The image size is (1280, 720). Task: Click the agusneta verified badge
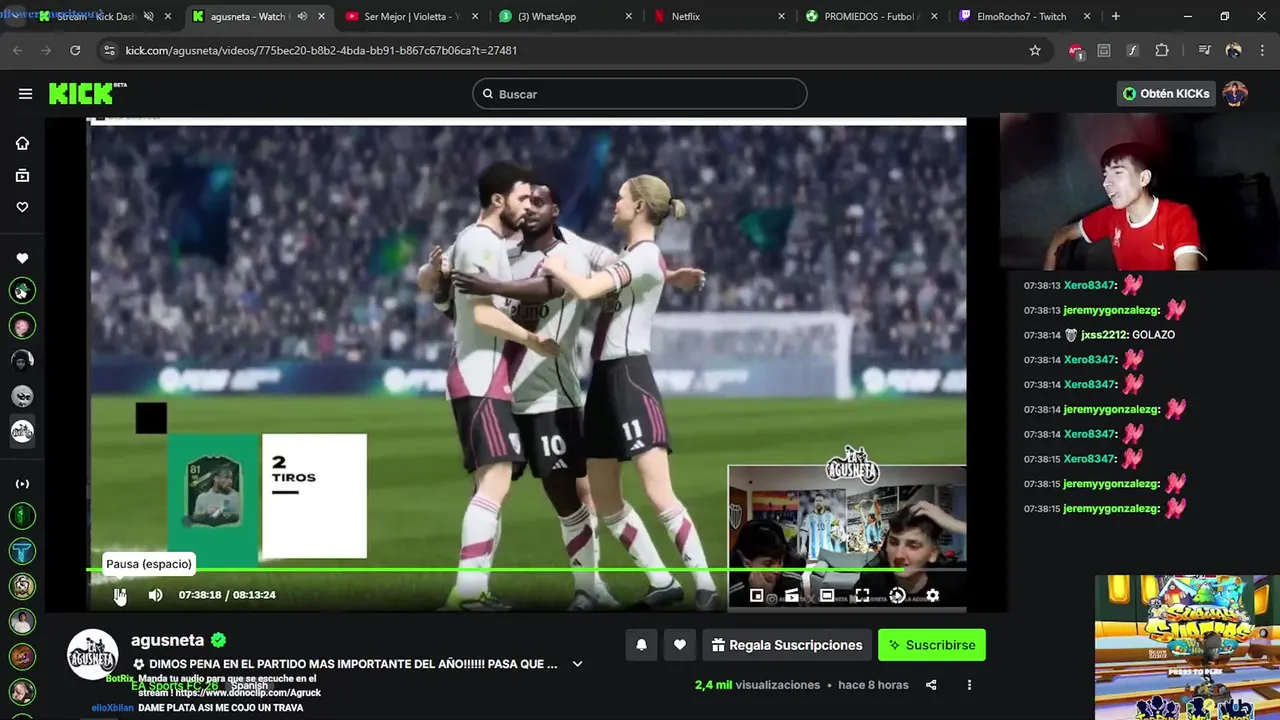coord(218,640)
